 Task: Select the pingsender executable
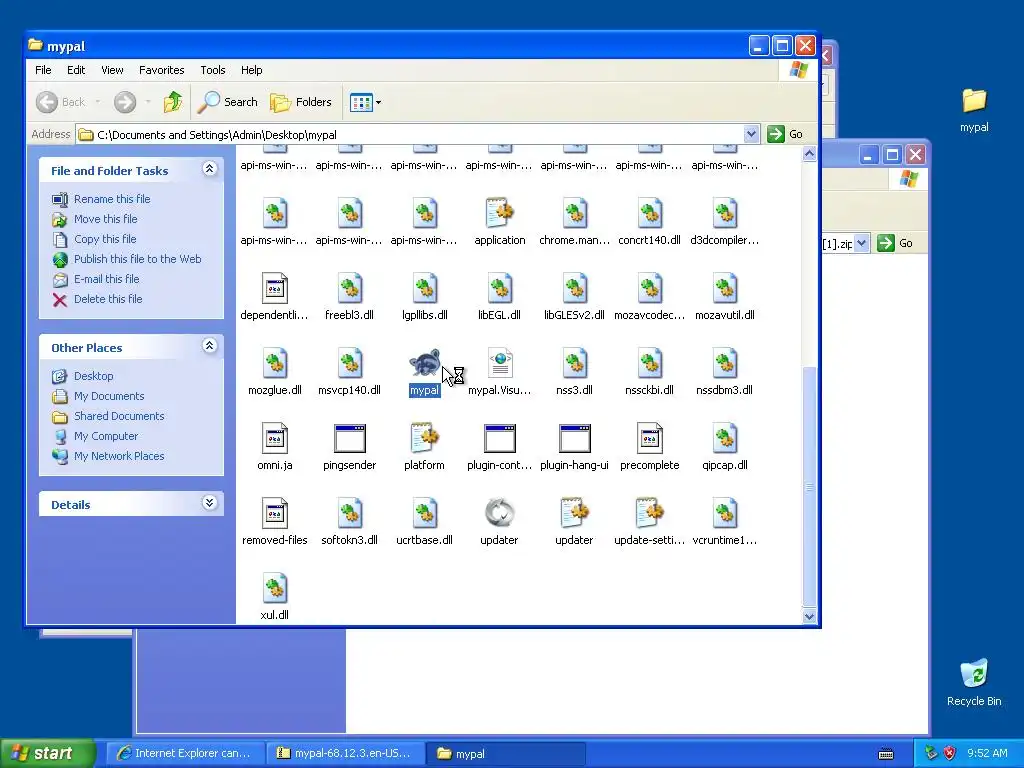(x=349, y=447)
